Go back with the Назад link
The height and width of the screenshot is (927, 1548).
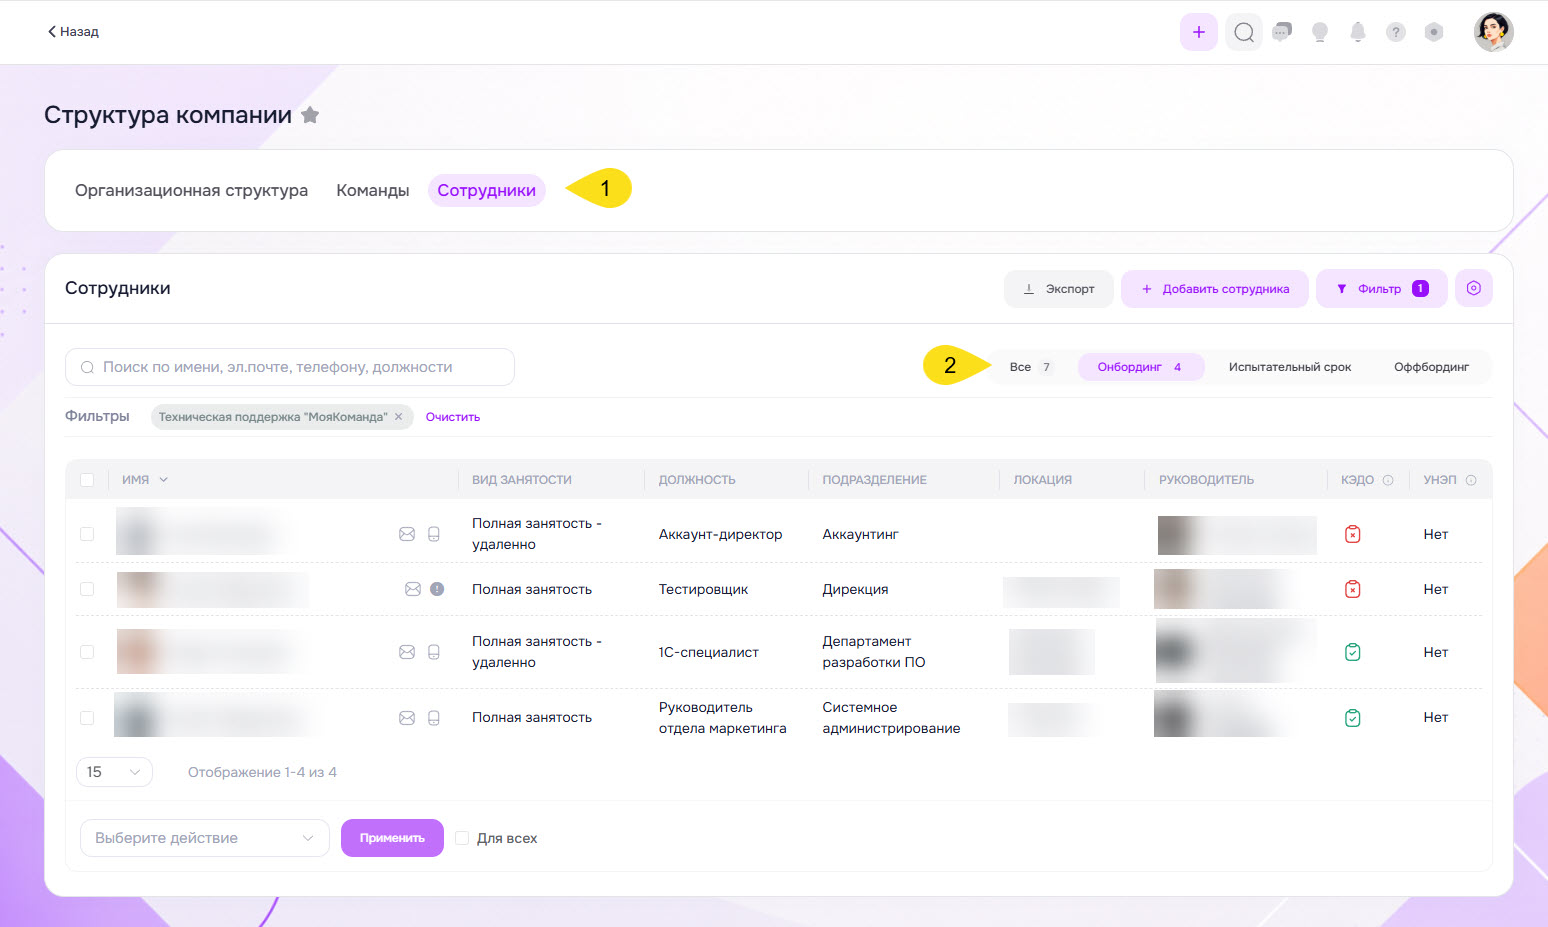tap(73, 32)
